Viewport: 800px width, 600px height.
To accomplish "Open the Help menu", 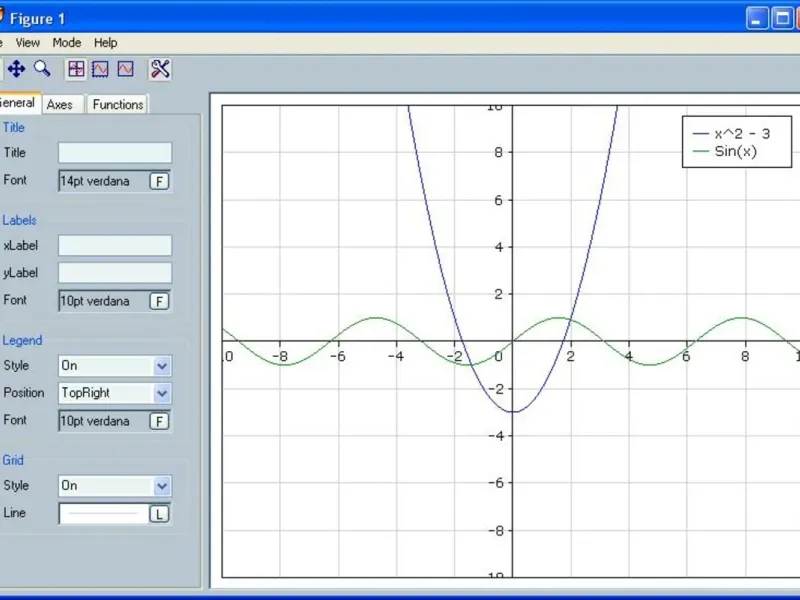I will [106, 43].
